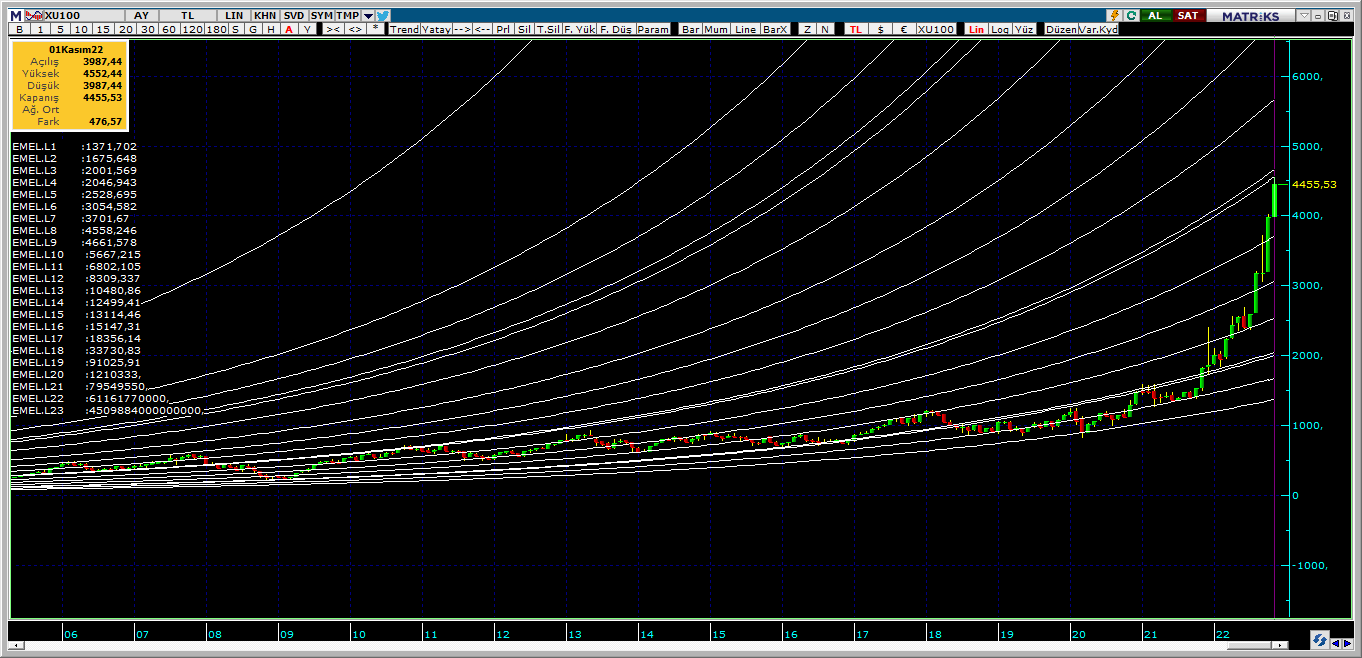Select the A monthly period button
The width and height of the screenshot is (1362, 658).
288,29
